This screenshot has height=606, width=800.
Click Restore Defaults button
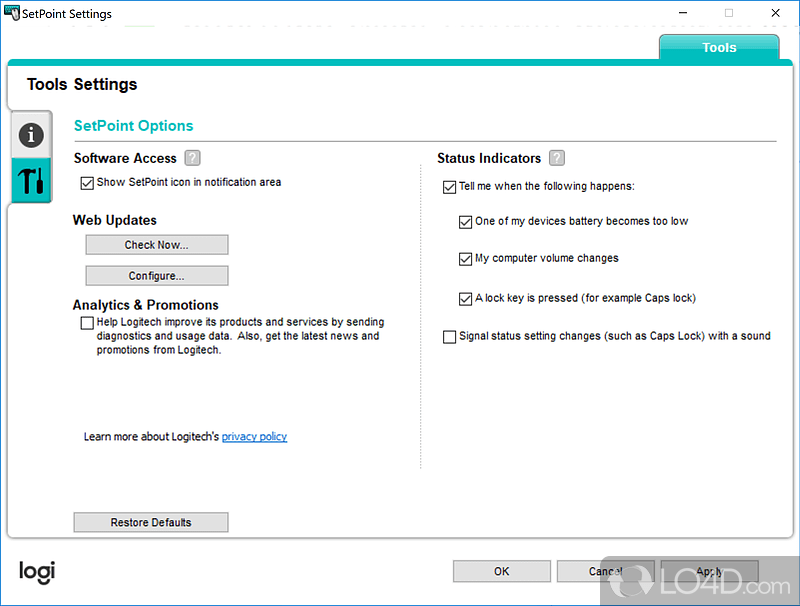151,522
